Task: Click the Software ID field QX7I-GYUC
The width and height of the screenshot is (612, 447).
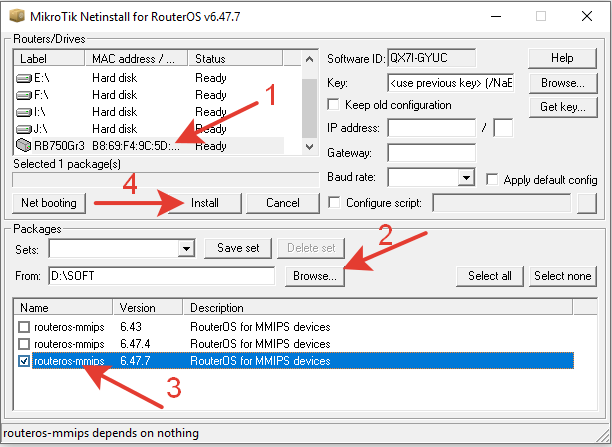Action: 431,58
